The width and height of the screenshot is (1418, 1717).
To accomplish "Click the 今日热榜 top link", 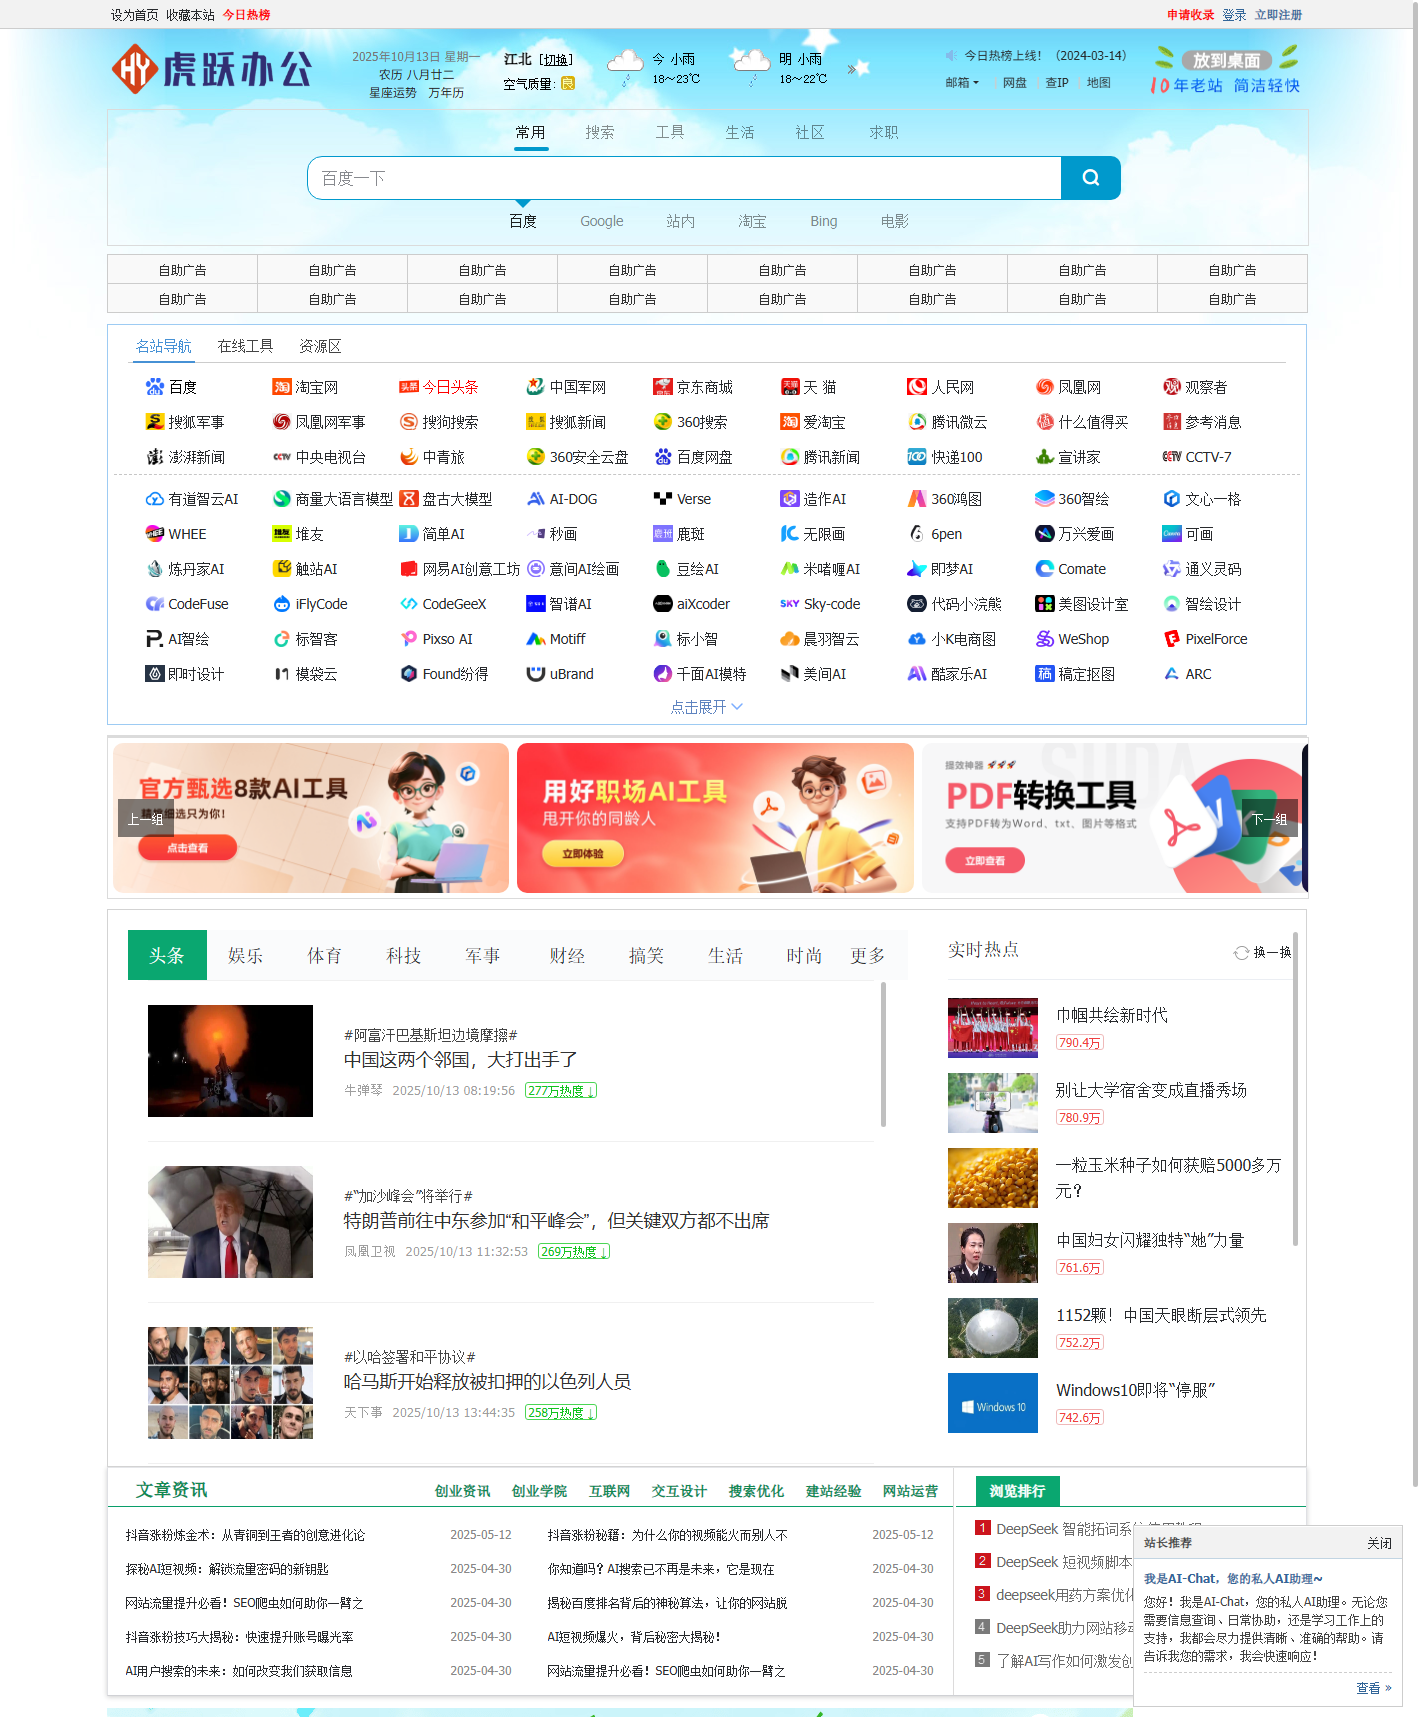I will point(246,15).
